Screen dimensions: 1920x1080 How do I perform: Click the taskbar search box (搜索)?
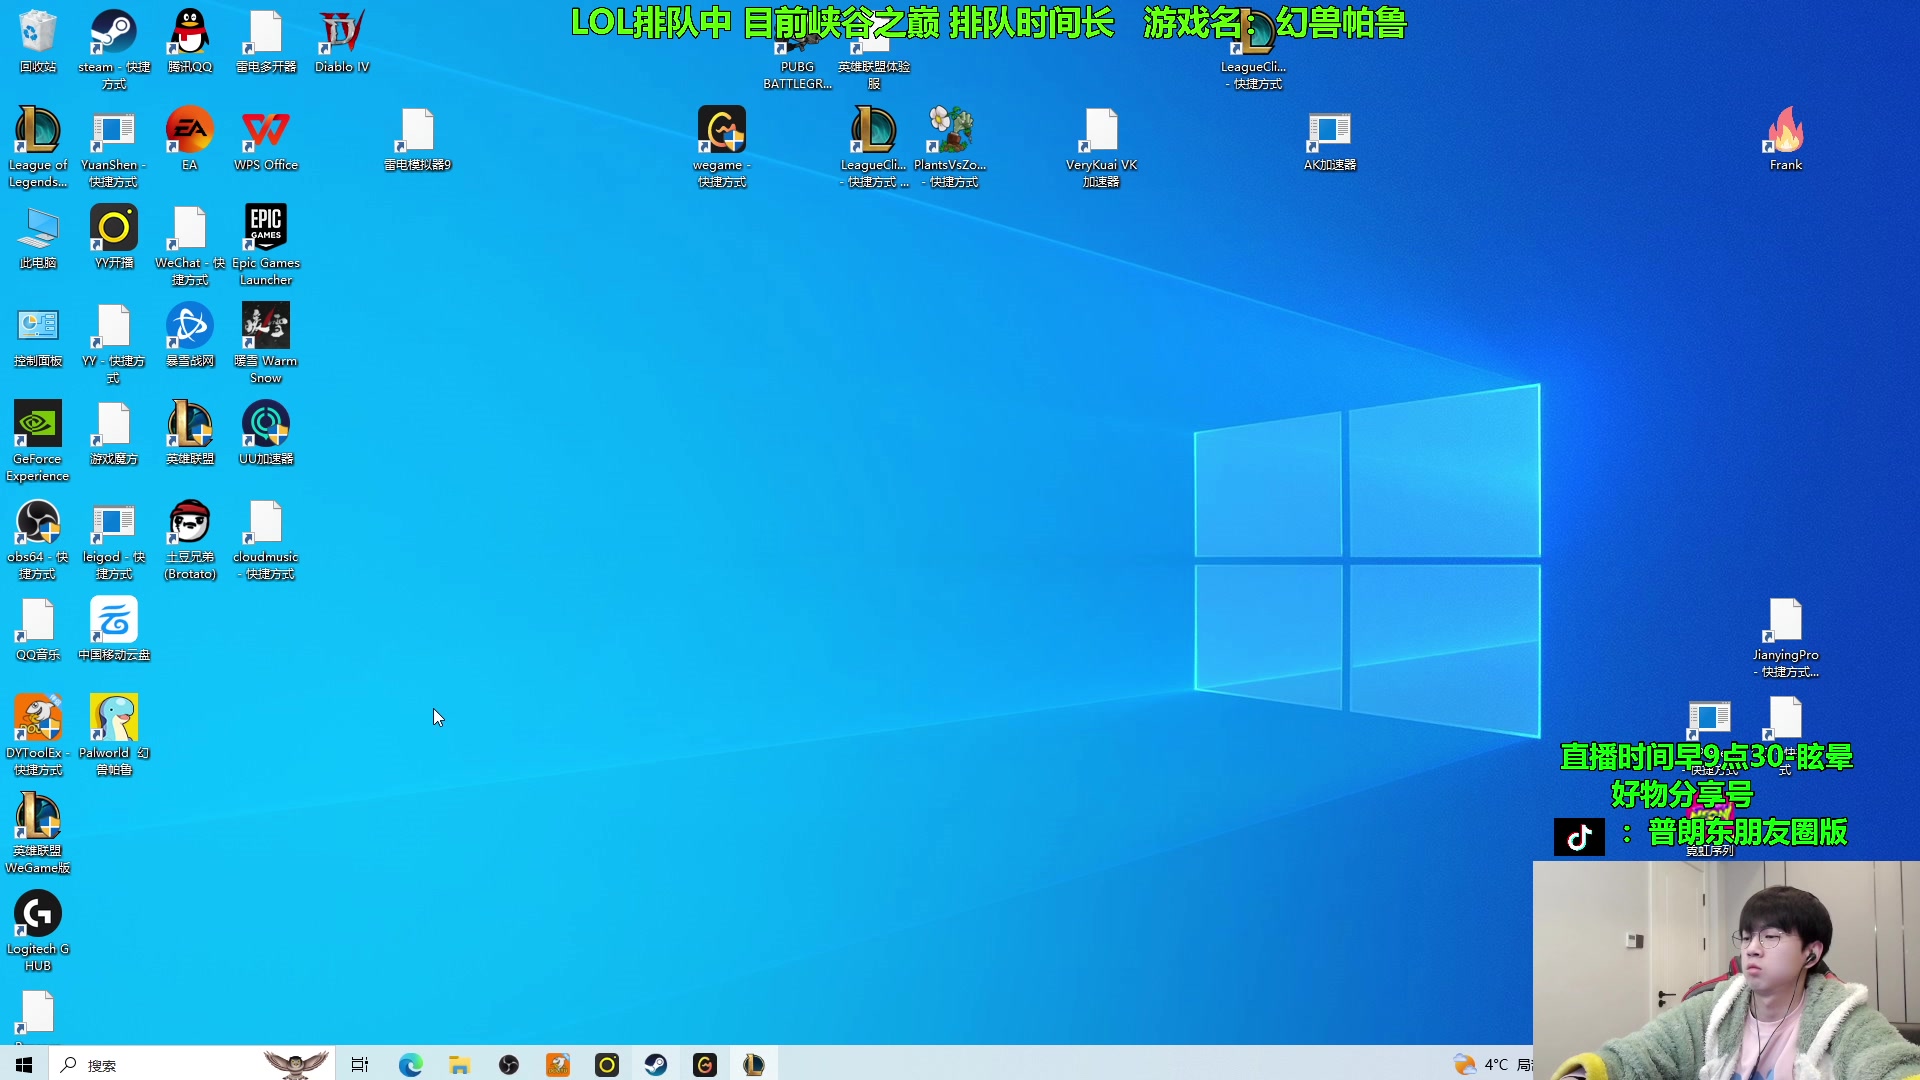click(x=190, y=1064)
